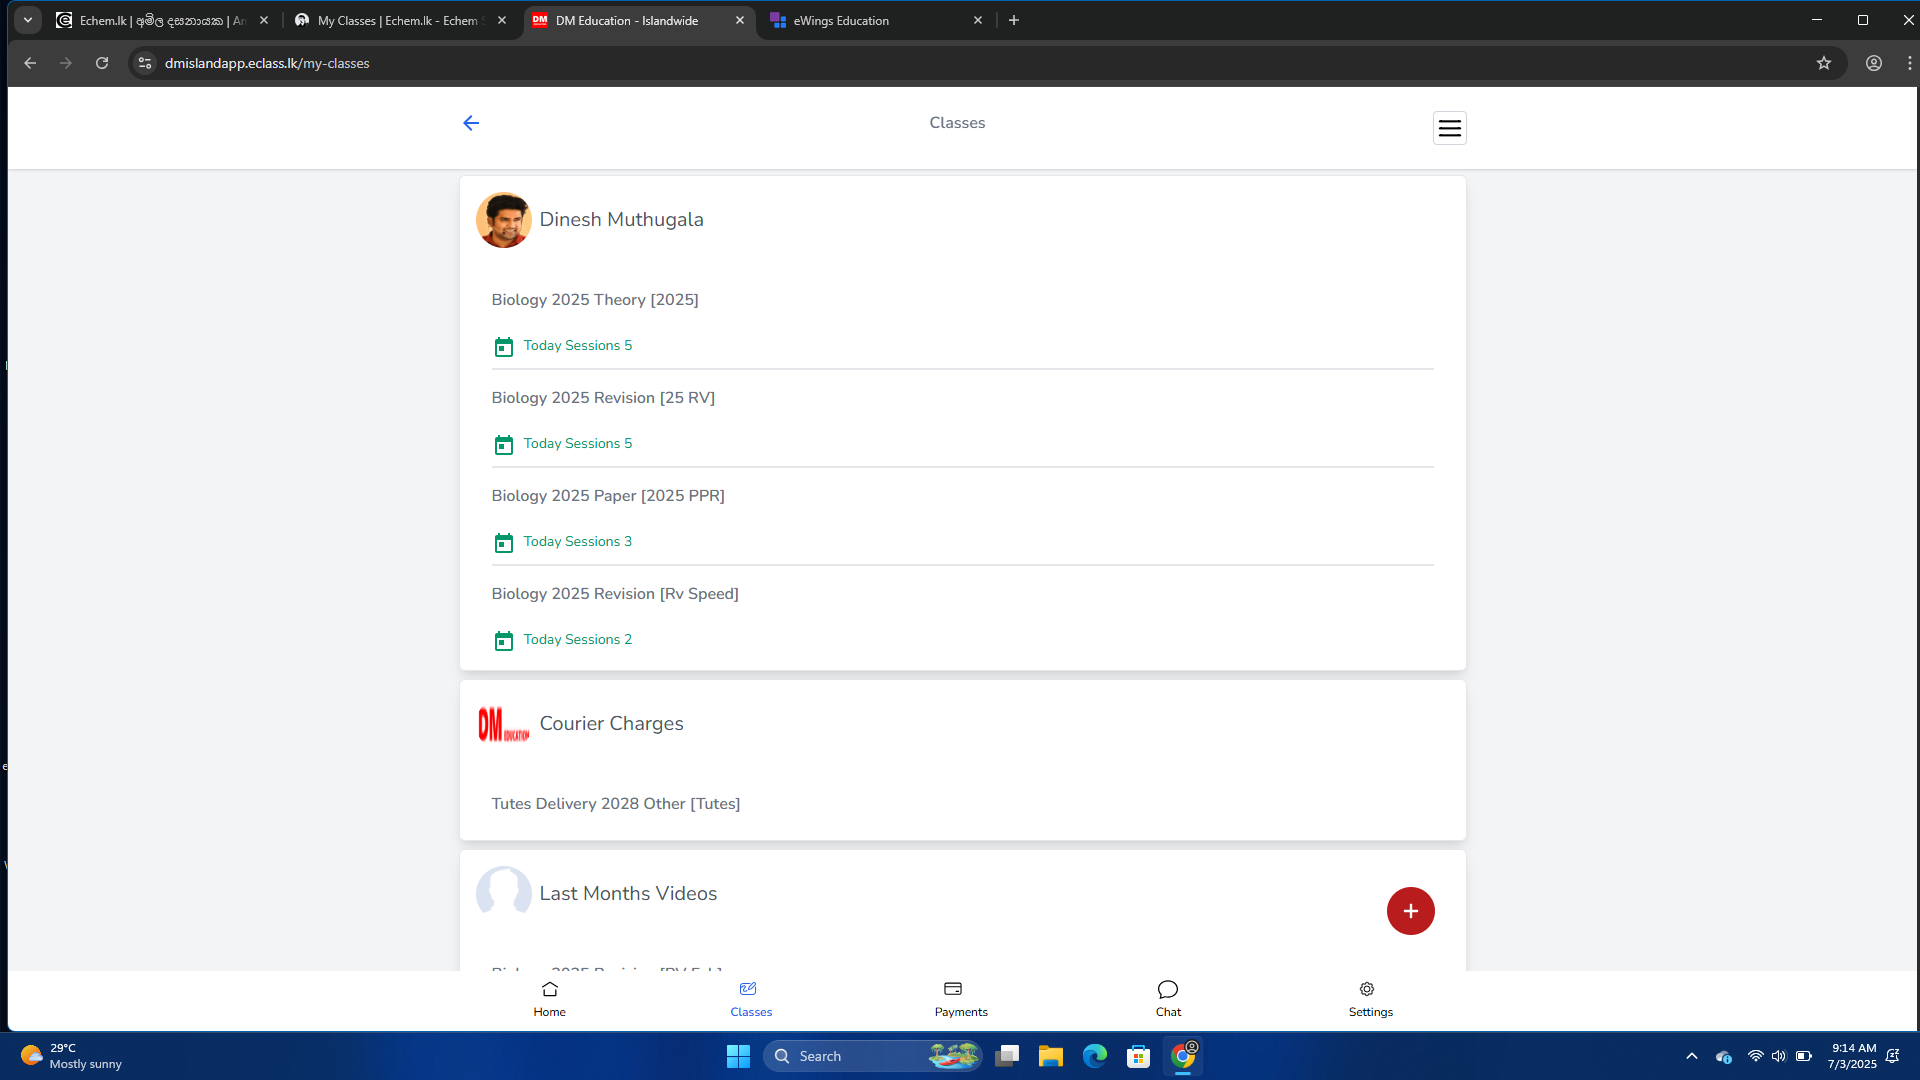This screenshot has width=1920, height=1080.
Task: Click calendar icon under Biology 2025 Revision [25 RV]
Action: 504,444
